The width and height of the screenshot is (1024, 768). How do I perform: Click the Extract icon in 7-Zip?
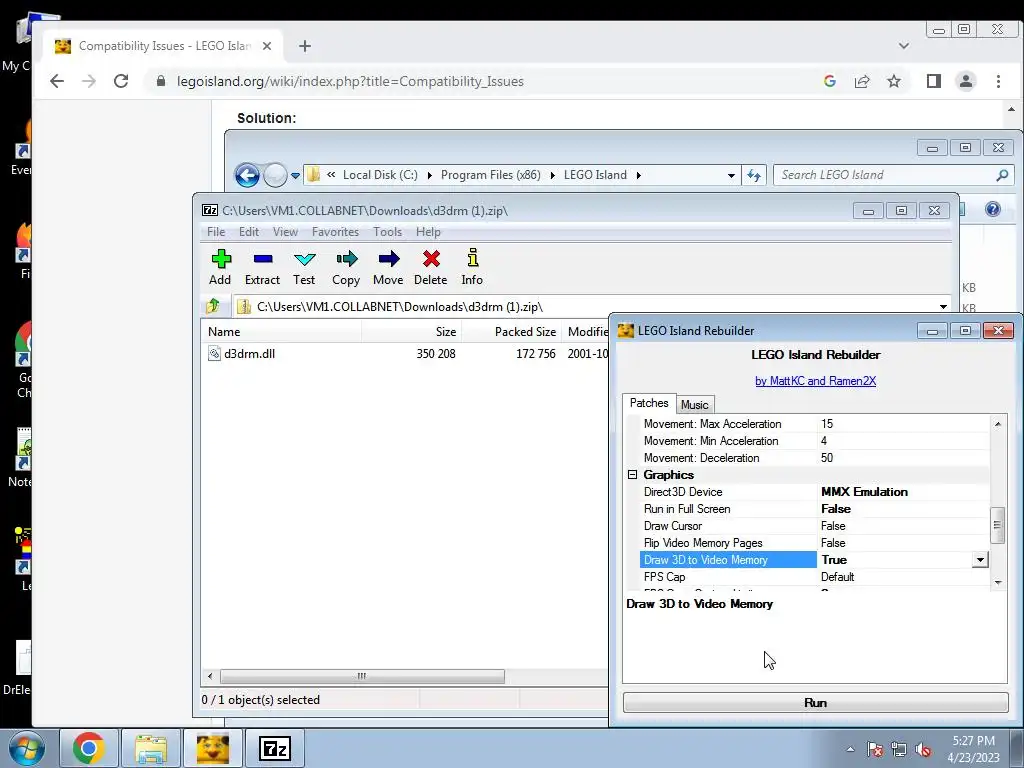click(263, 259)
